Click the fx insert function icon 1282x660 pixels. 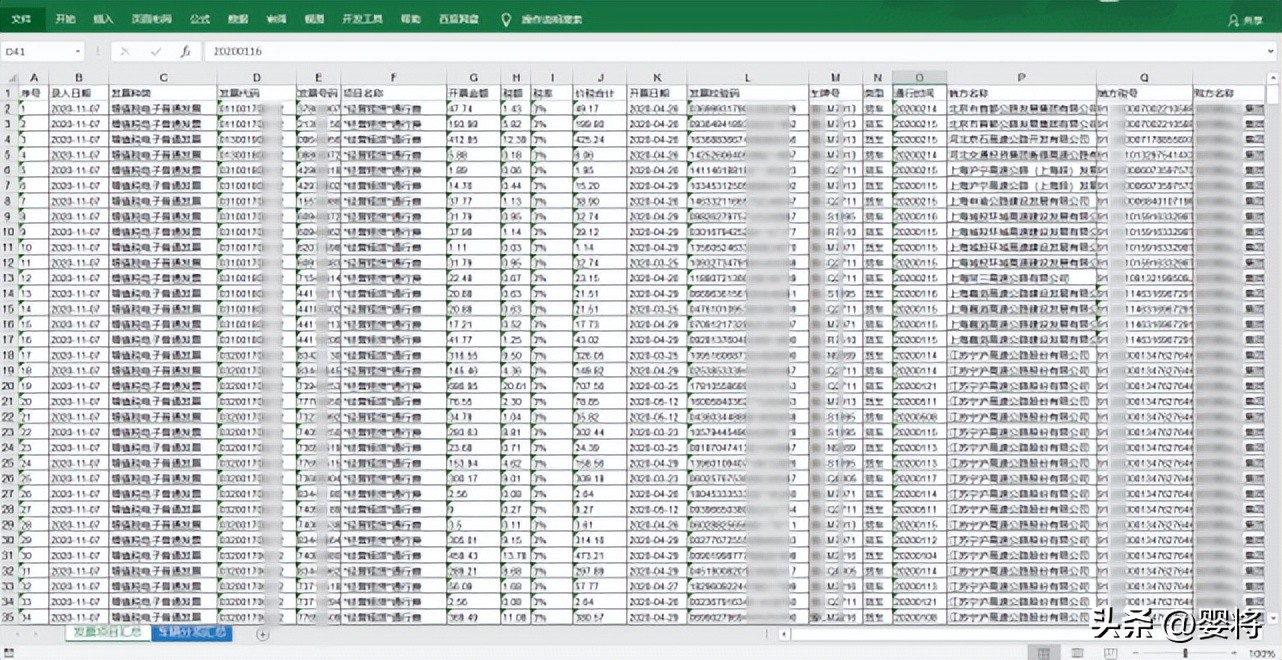[185, 51]
